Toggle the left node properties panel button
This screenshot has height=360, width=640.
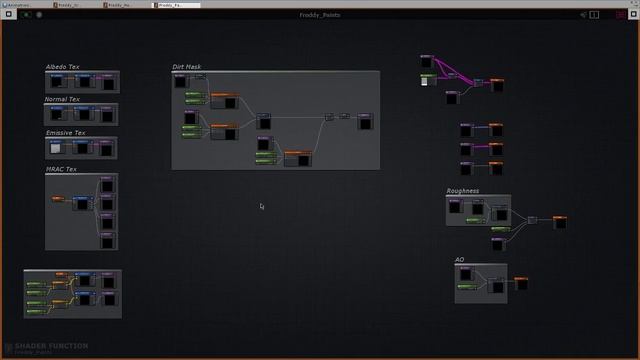point(9,14)
